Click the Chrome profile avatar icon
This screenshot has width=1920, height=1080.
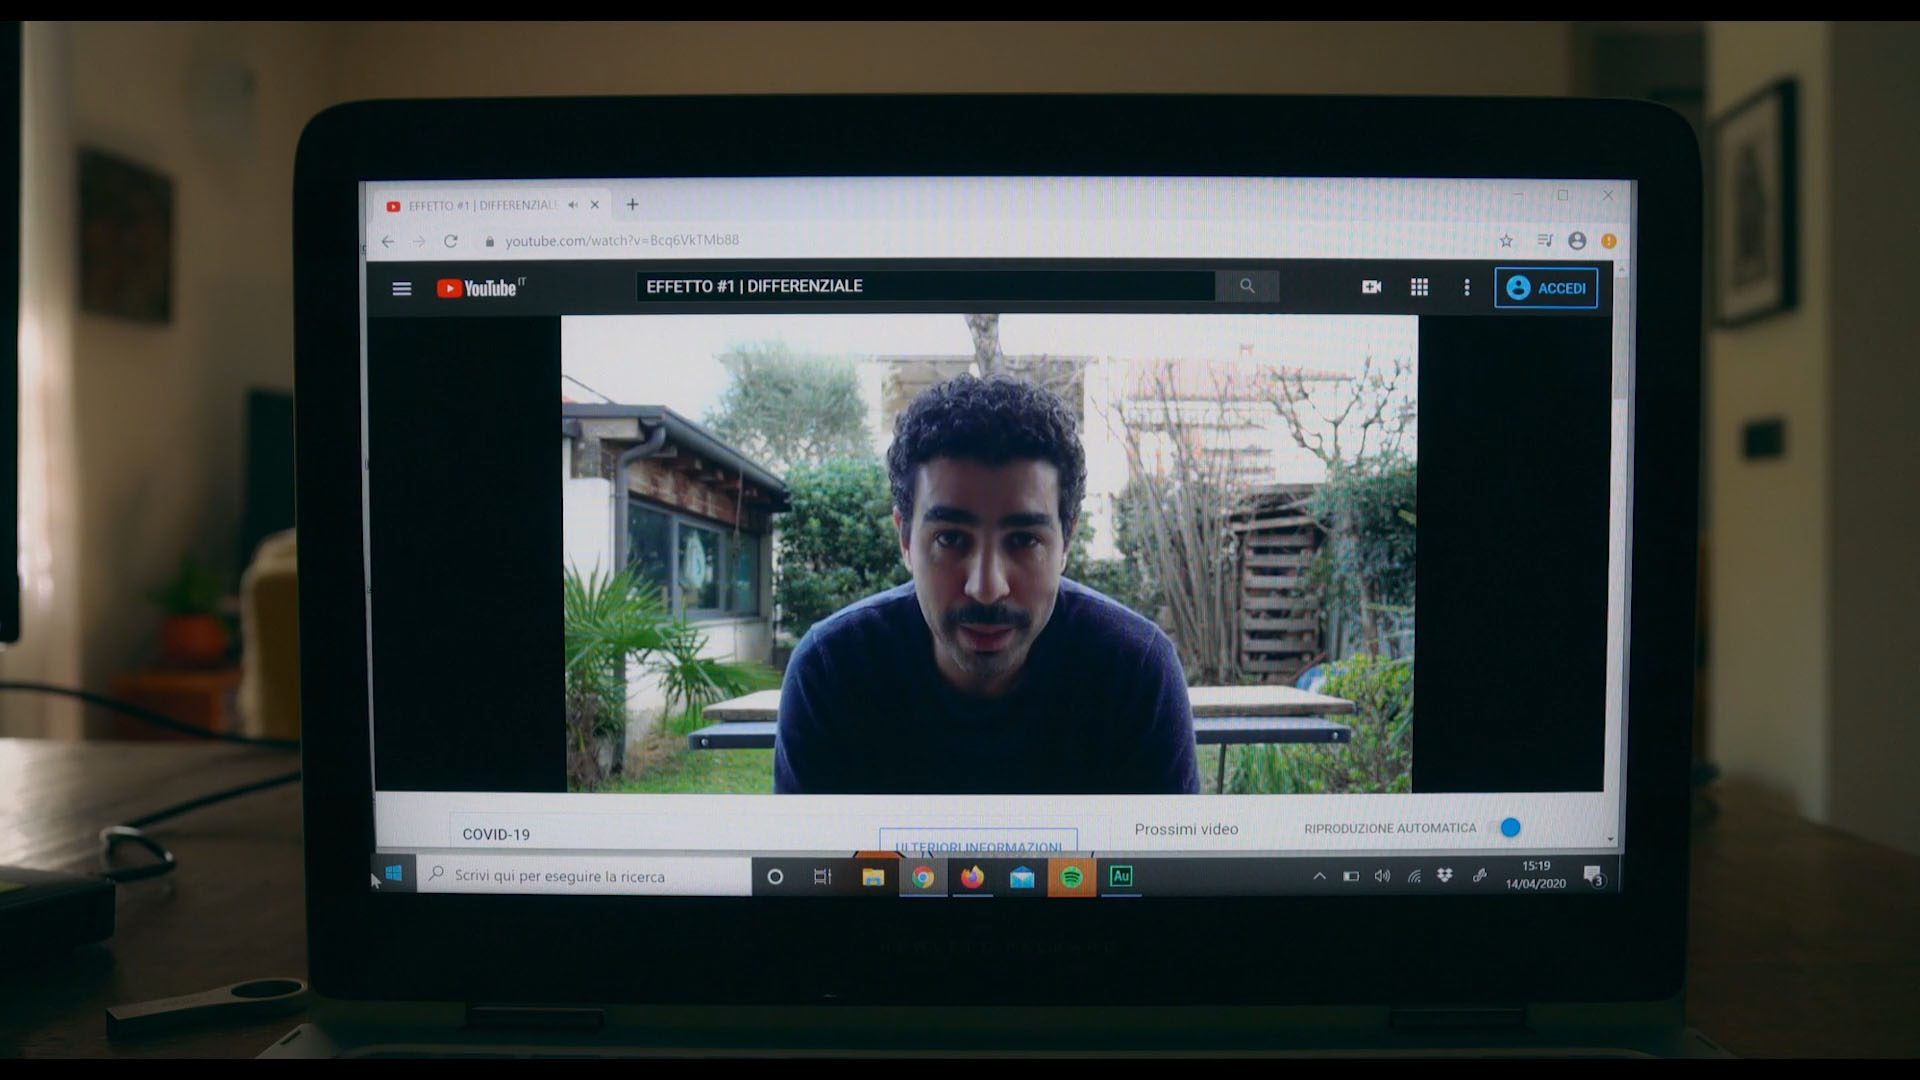click(1577, 241)
